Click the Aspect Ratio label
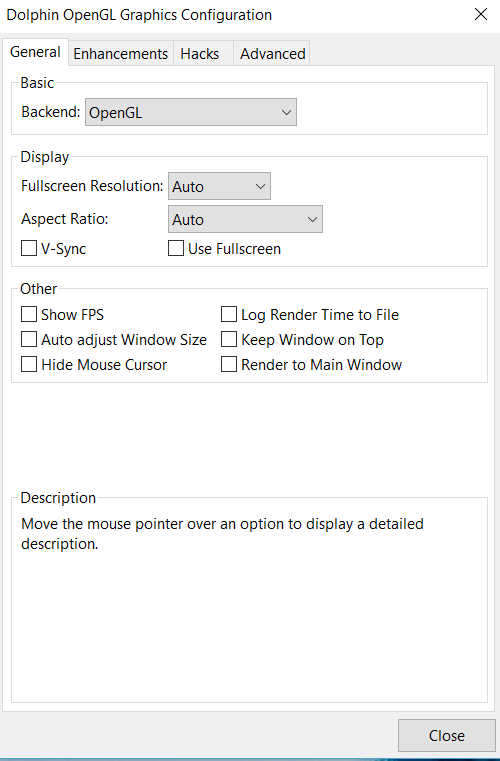Screen dimensions: 500x761 [65, 219]
